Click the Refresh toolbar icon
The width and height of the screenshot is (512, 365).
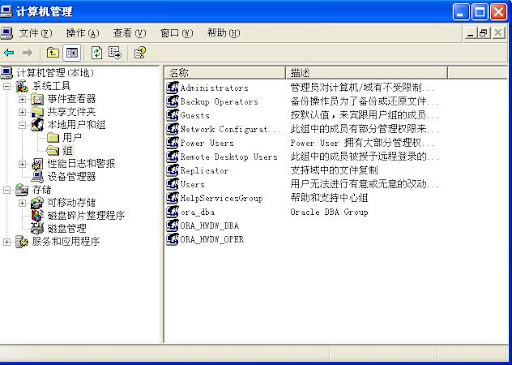(97, 53)
